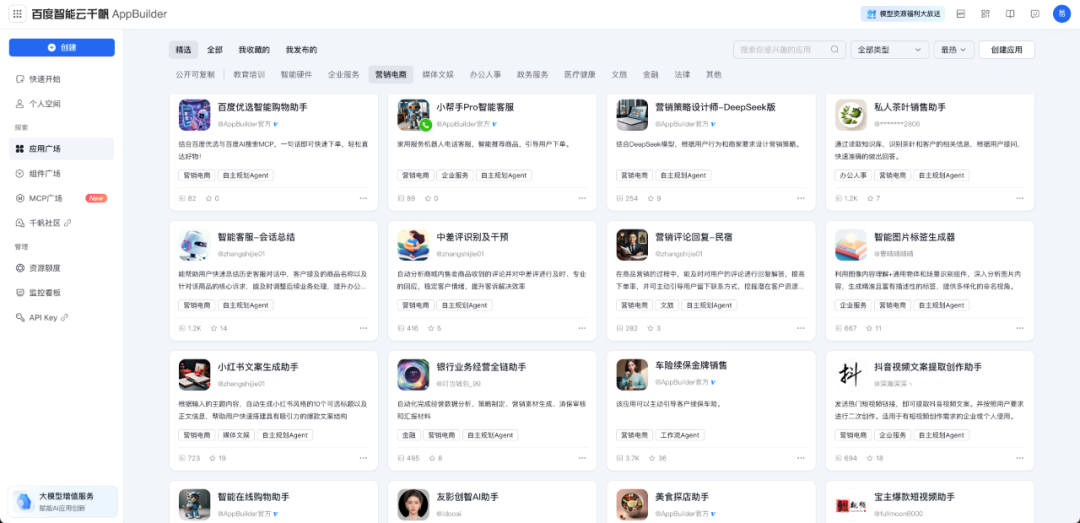Viewport: 1080px width, 523px height.
Task: Star the 小红书文案生成助手 card
Action: (x=212, y=458)
